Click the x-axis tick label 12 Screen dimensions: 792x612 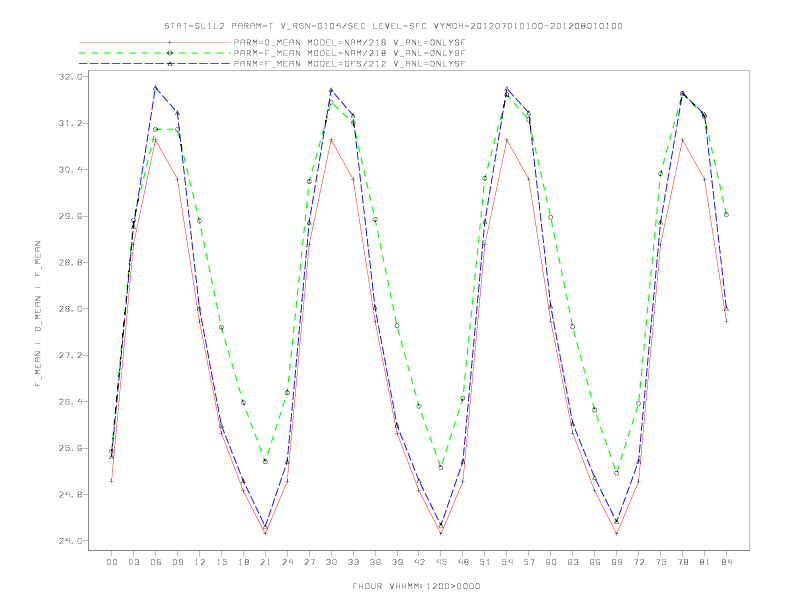click(200, 562)
